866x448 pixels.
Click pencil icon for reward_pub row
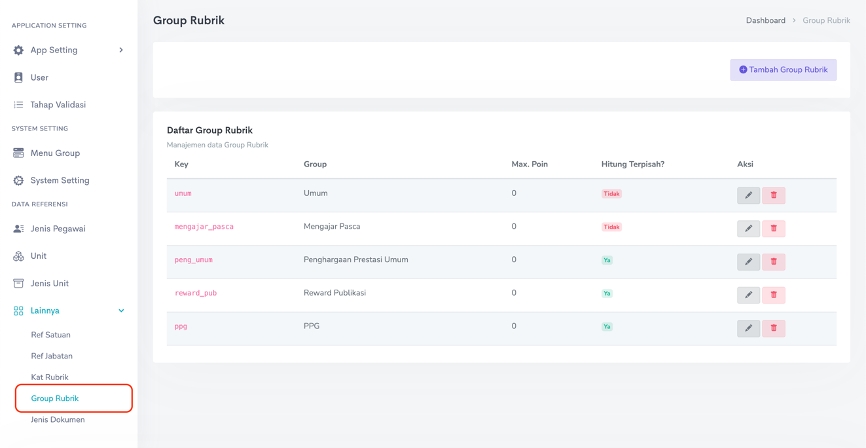748,295
